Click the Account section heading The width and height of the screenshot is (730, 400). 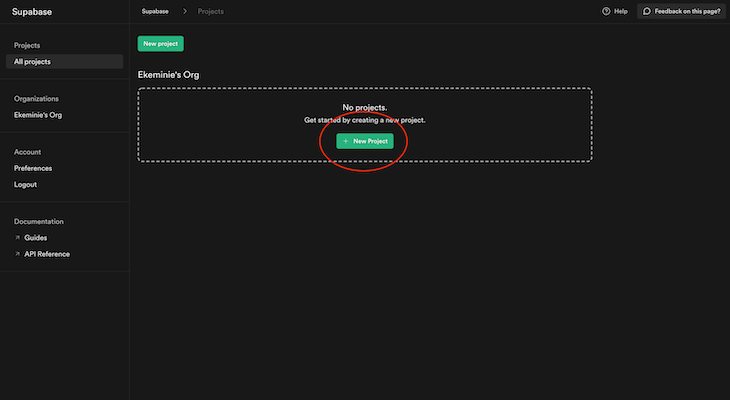(27, 152)
